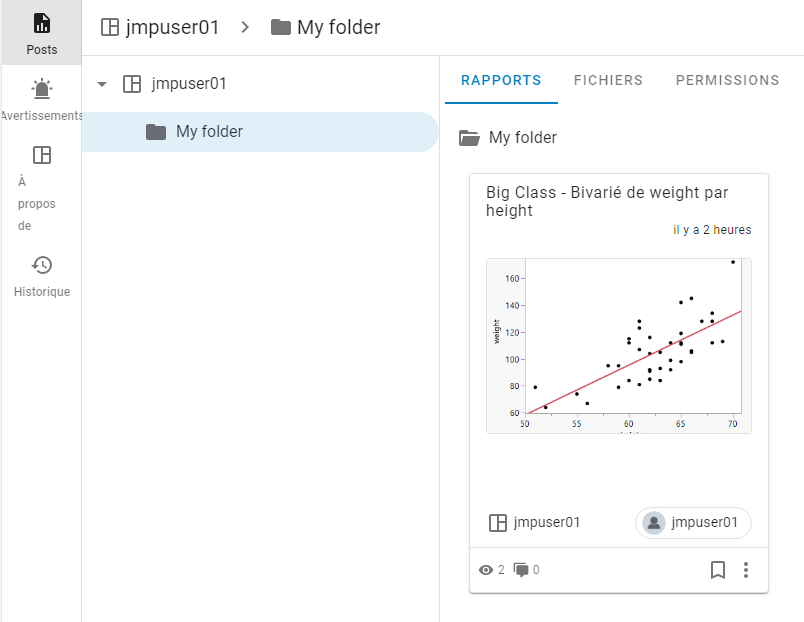Open Posts in the sidebar
Screen dimensions: 804x622
(x=41, y=33)
